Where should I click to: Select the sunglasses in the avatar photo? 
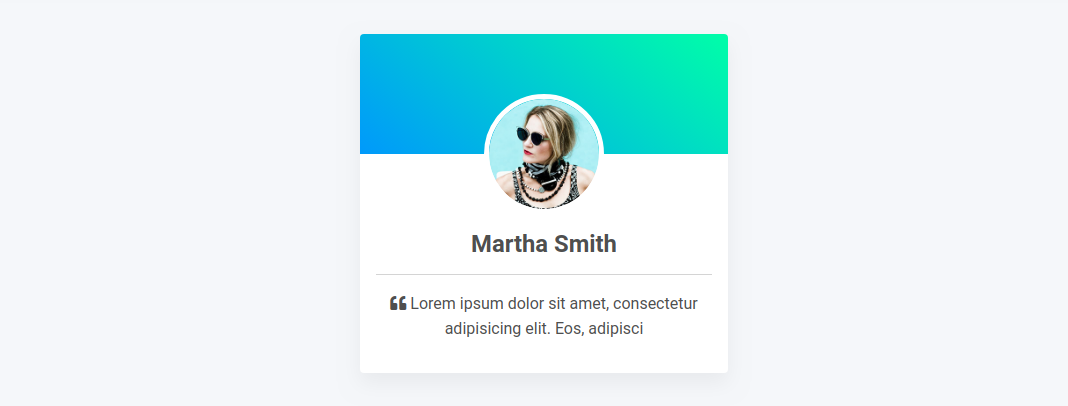pyautogui.click(x=531, y=135)
